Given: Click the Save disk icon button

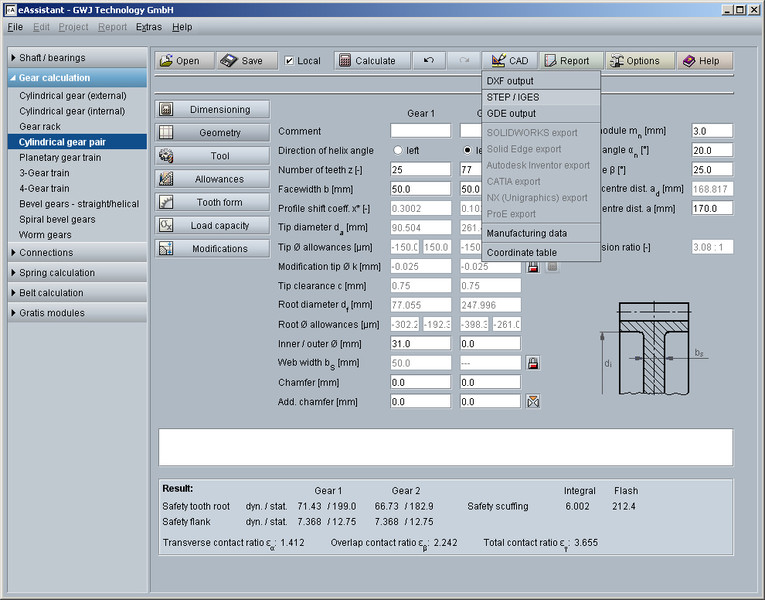Looking at the screenshot, I should [241, 61].
